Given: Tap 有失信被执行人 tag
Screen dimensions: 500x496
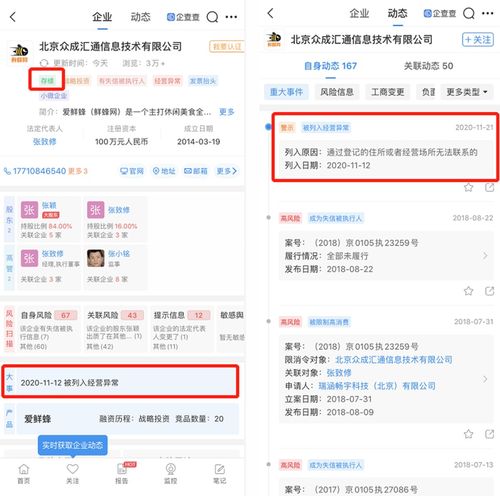Looking at the screenshot, I should (122, 81).
